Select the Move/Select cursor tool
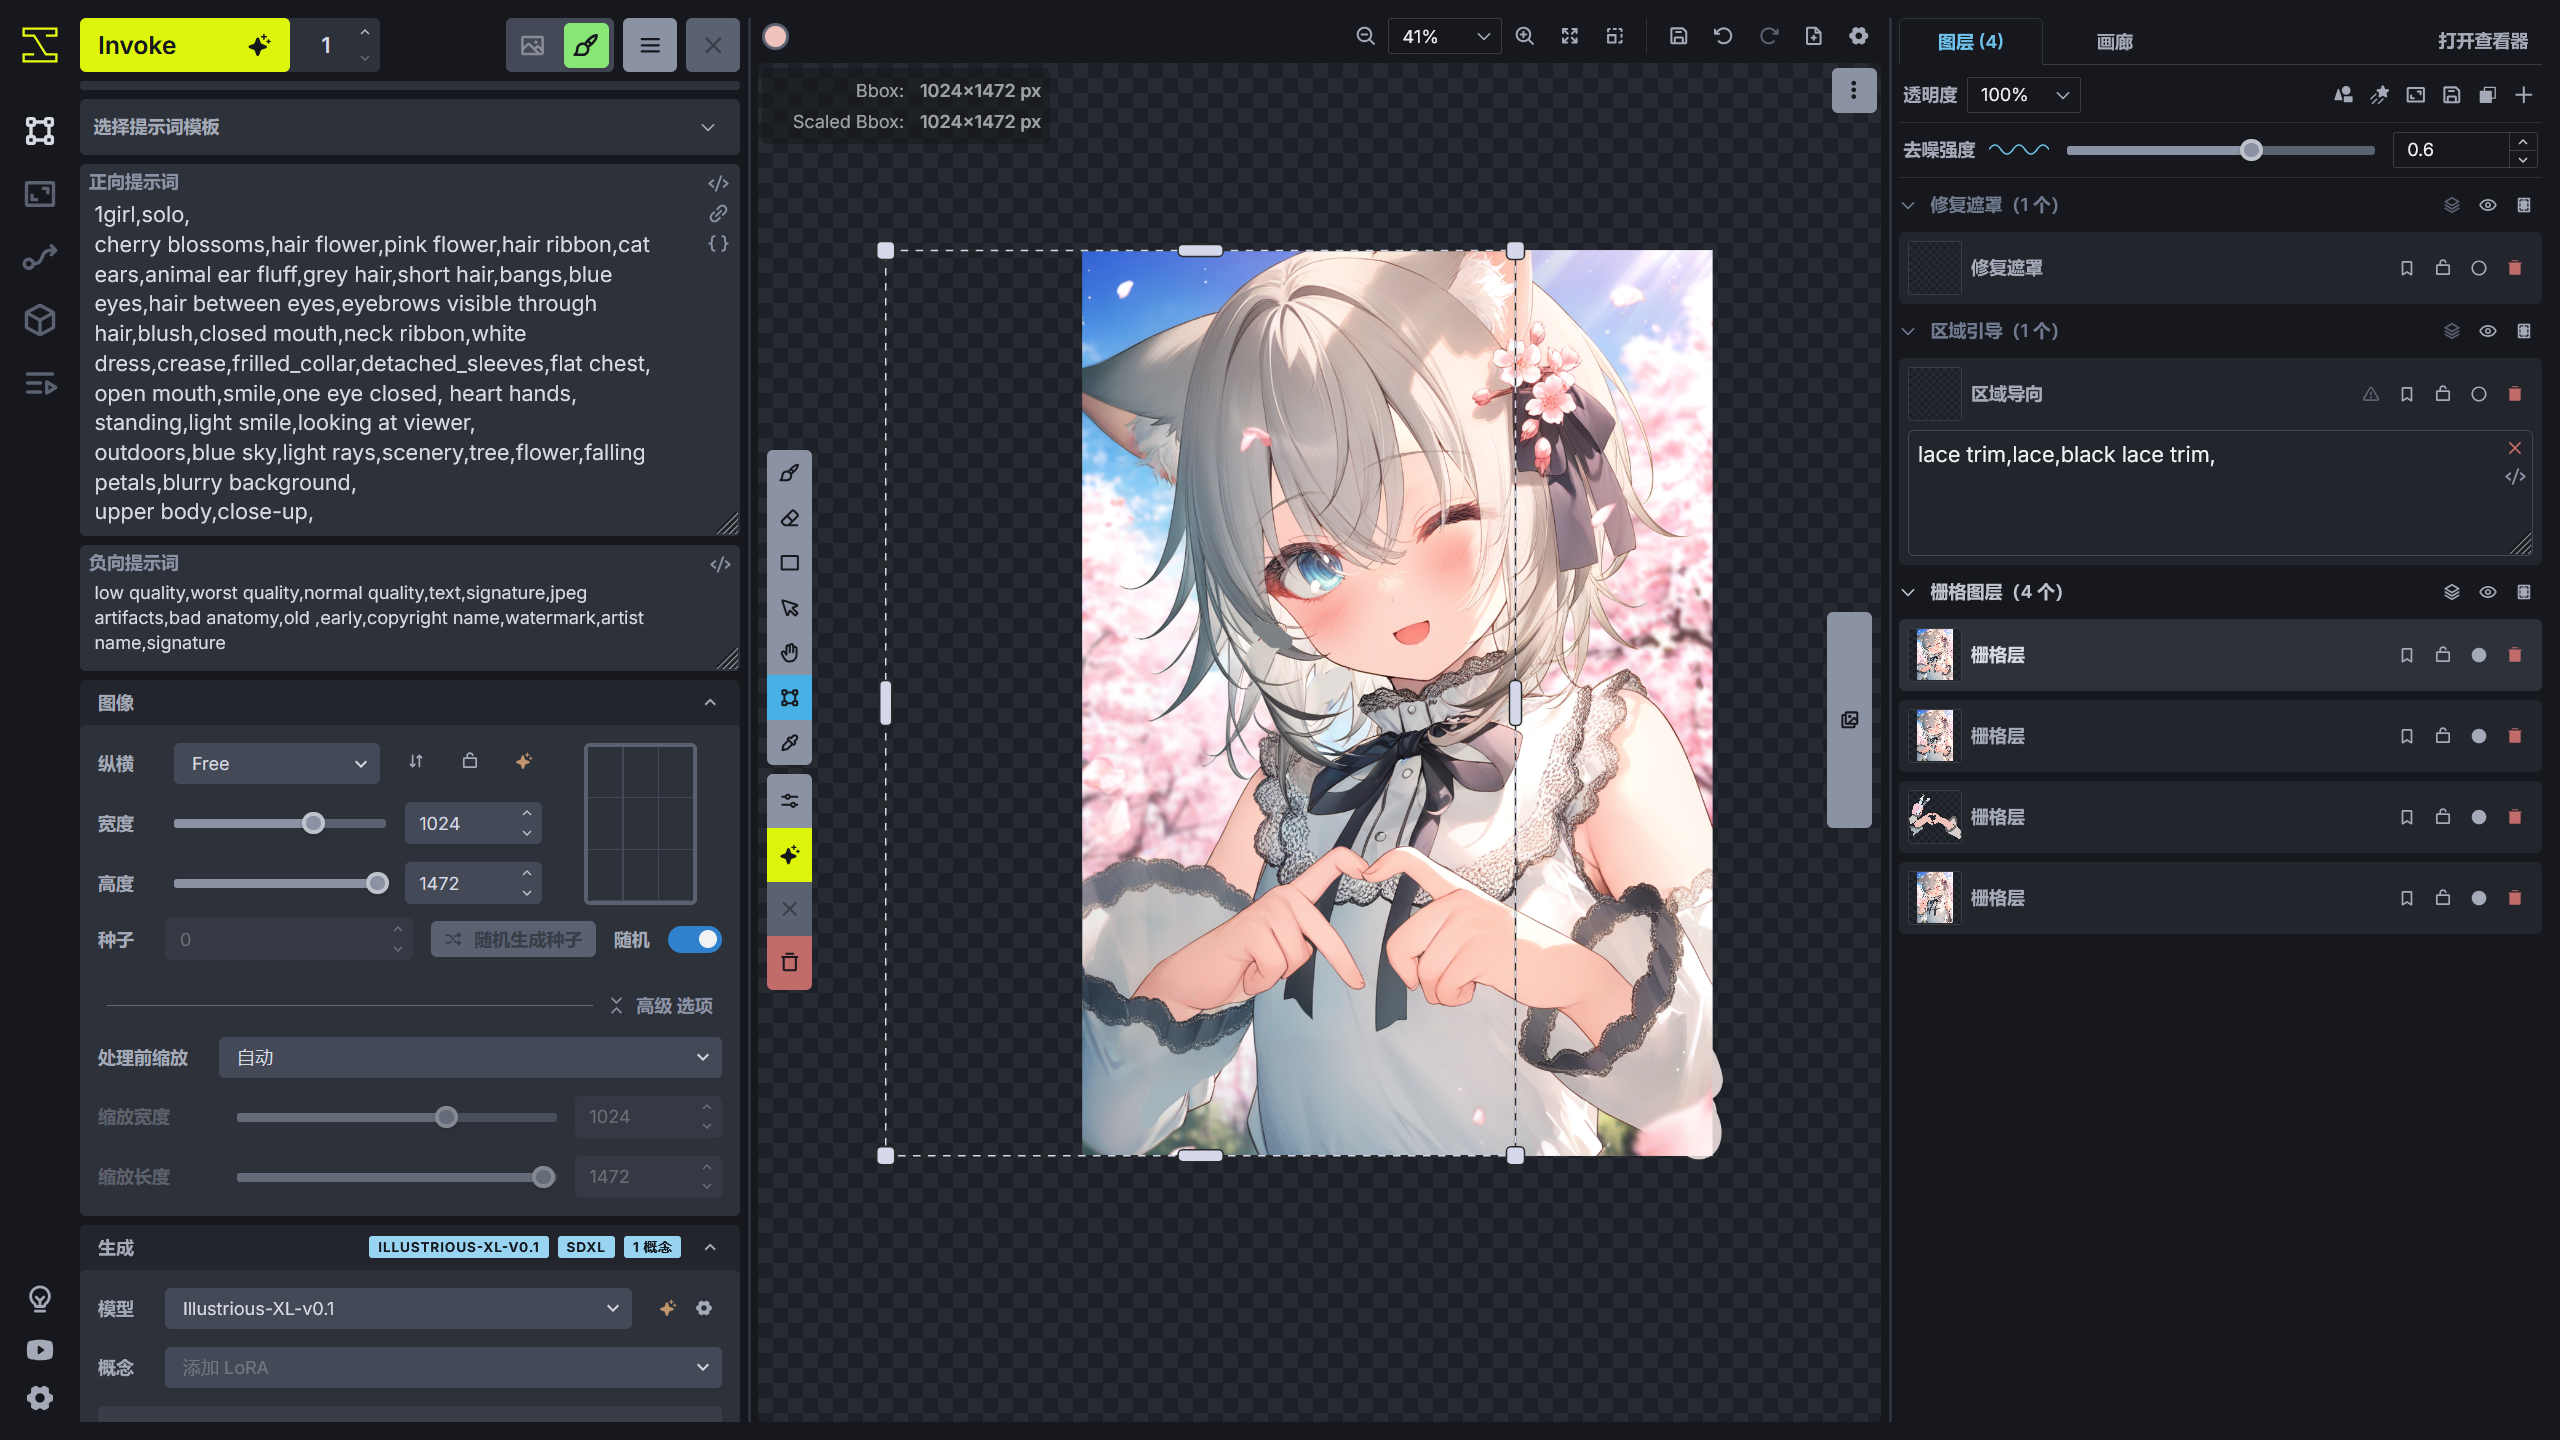Image resolution: width=2560 pixels, height=1440 pixels. [789, 607]
